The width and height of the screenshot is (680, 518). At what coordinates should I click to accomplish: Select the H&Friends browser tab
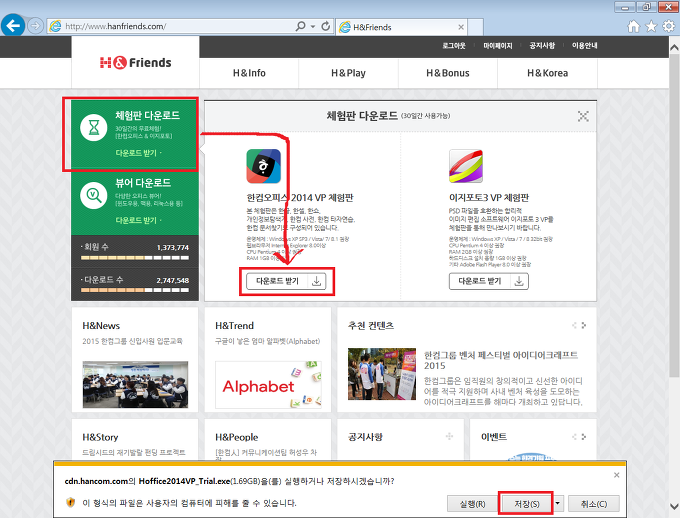[402, 27]
